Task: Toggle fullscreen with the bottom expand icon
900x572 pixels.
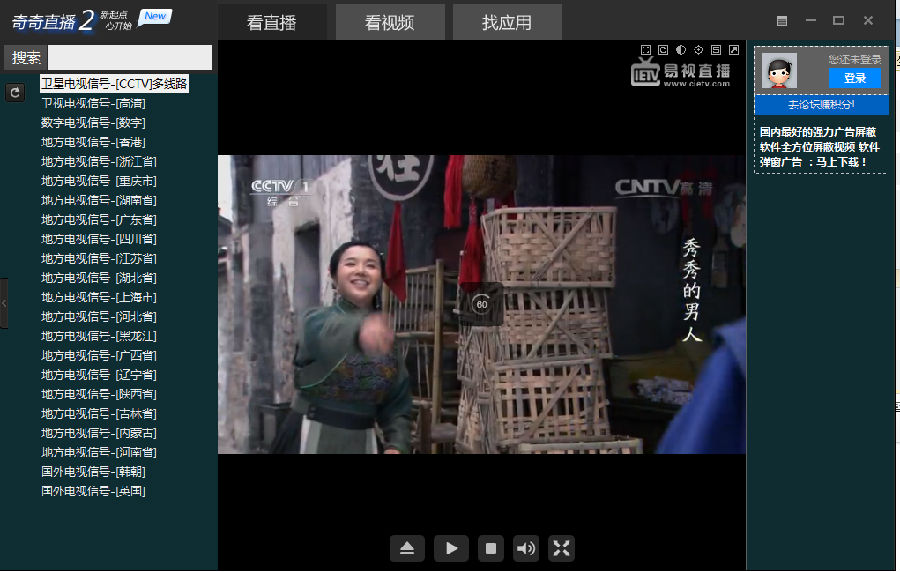Action: (x=561, y=548)
